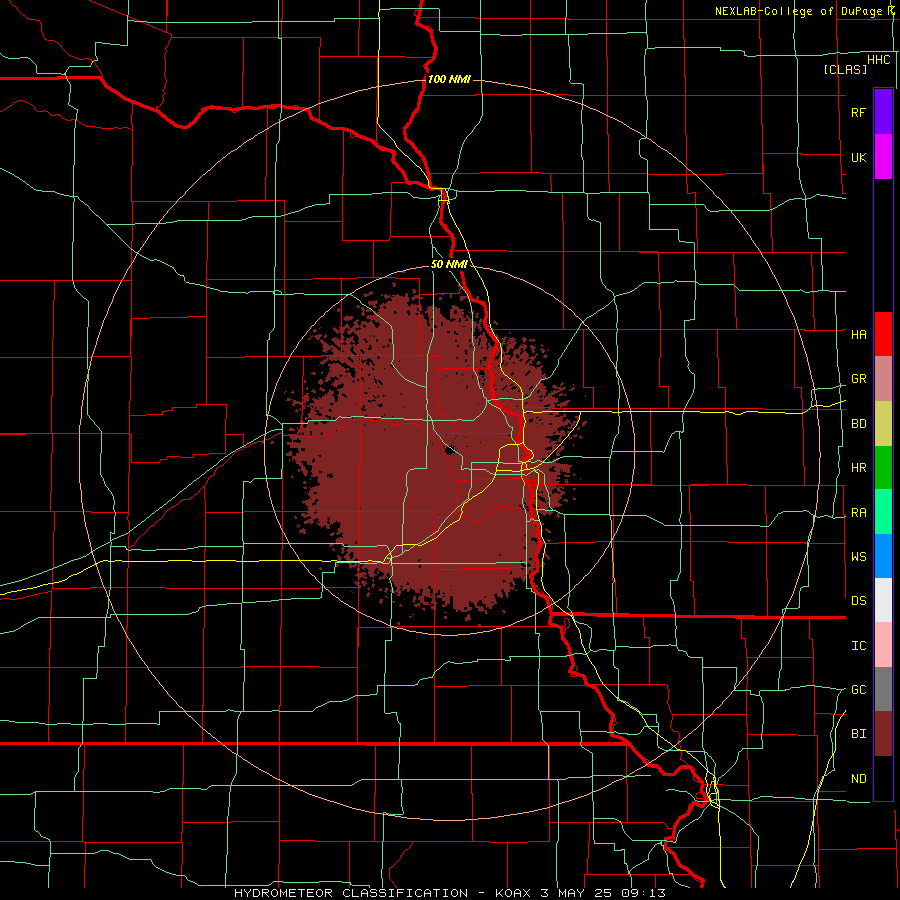Click the DS legend label
This screenshot has height=900, width=900.
coord(858,600)
